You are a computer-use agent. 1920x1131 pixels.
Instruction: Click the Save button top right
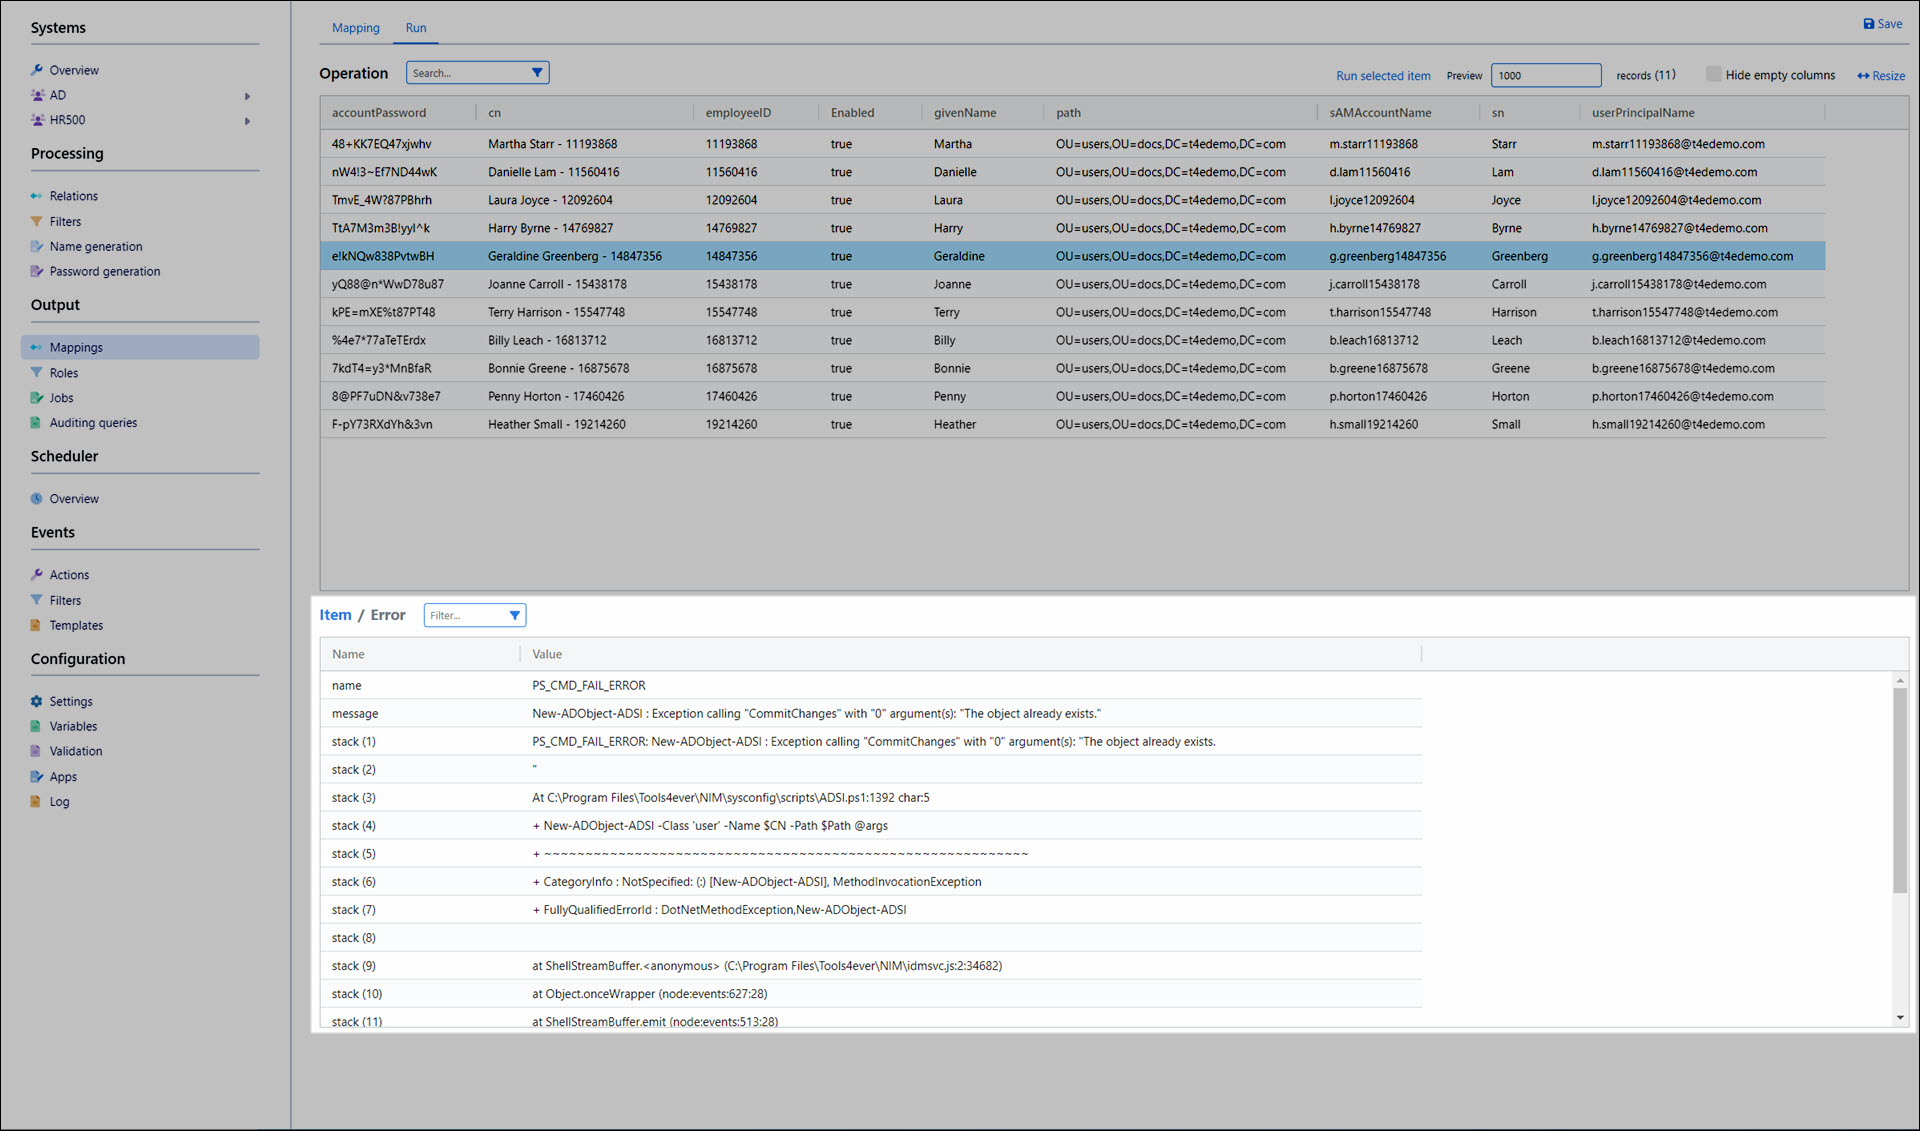(1881, 24)
